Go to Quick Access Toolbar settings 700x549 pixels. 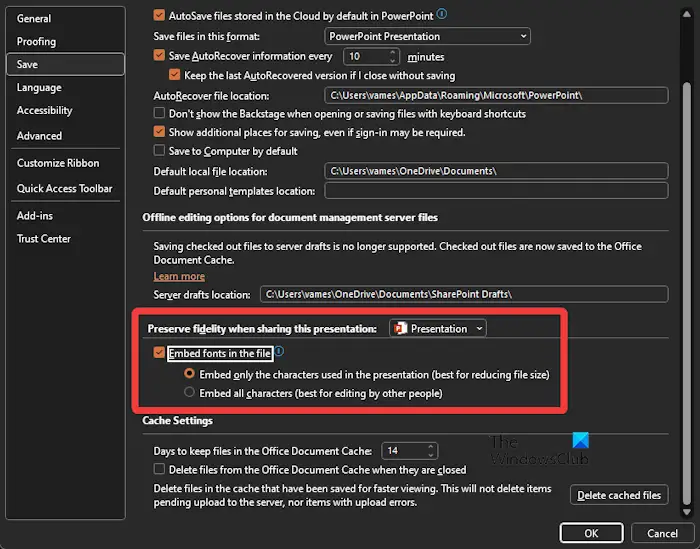click(65, 188)
